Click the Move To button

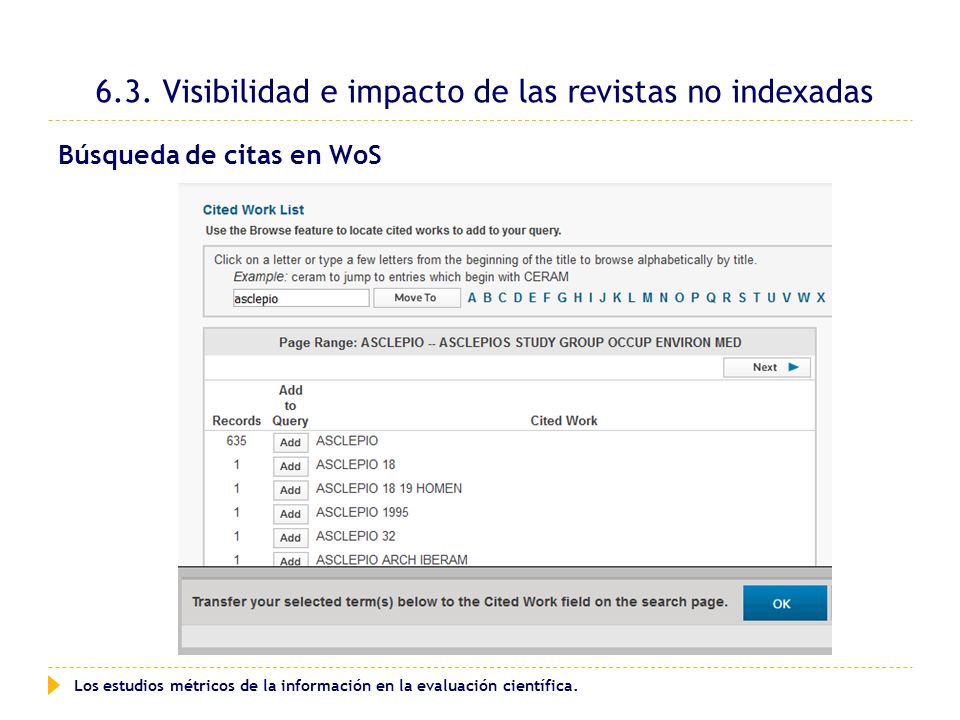(416, 298)
